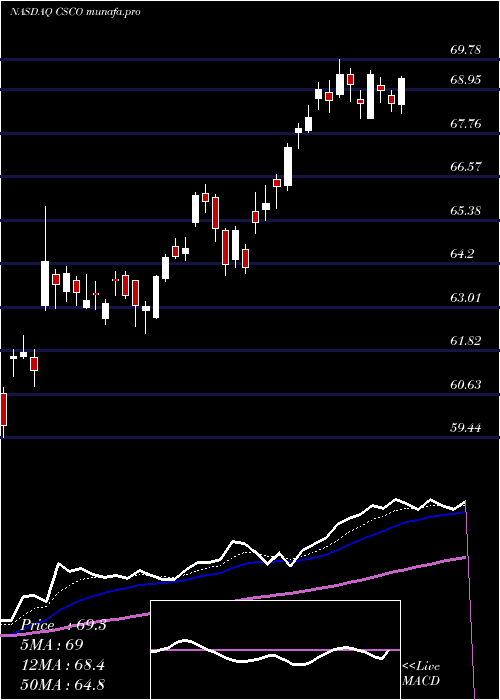Click the 60.63 price level label
500x700 pixels.
pos(465,385)
